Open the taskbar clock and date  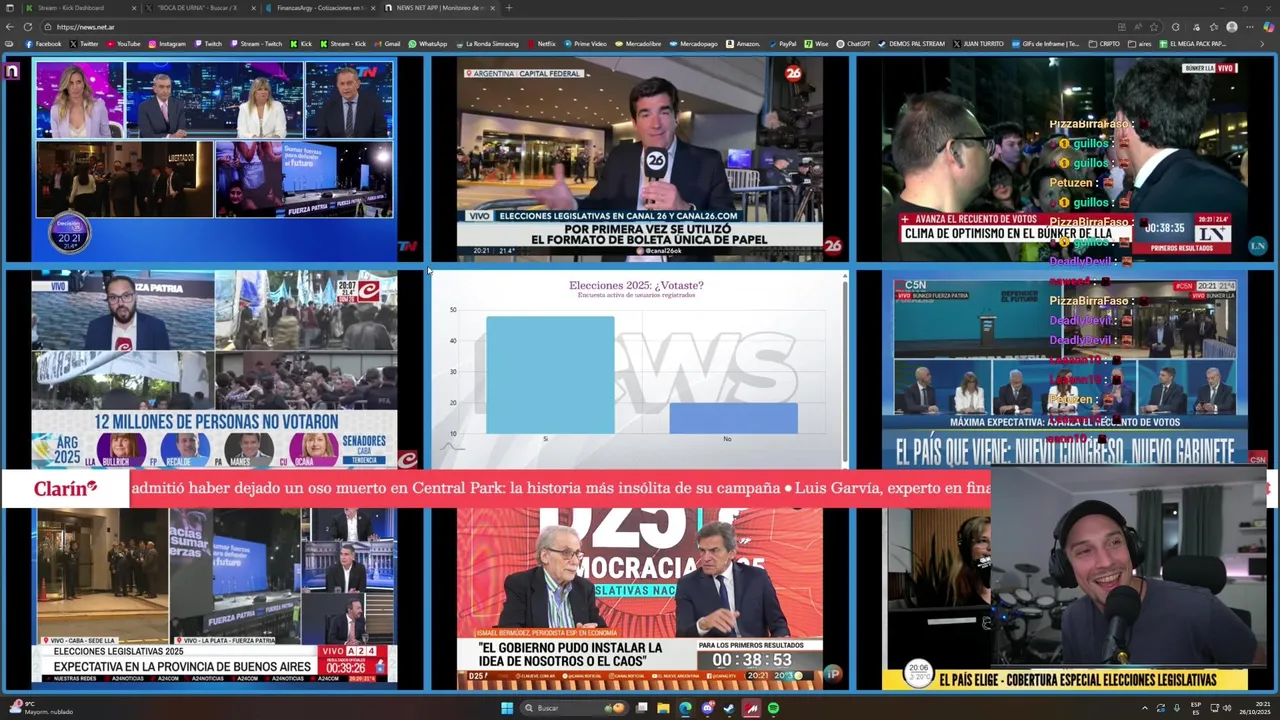[1256, 708]
